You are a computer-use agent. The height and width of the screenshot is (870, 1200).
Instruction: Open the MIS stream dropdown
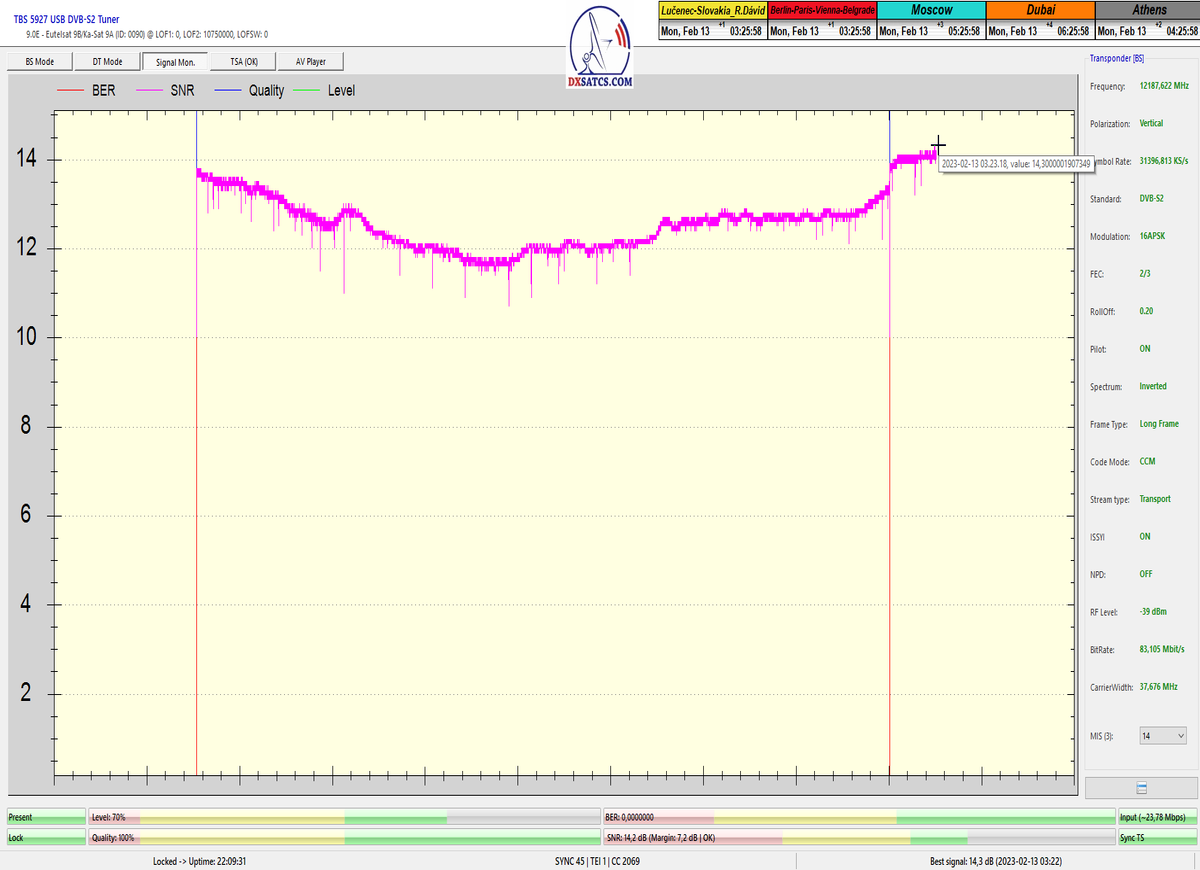[1162, 736]
